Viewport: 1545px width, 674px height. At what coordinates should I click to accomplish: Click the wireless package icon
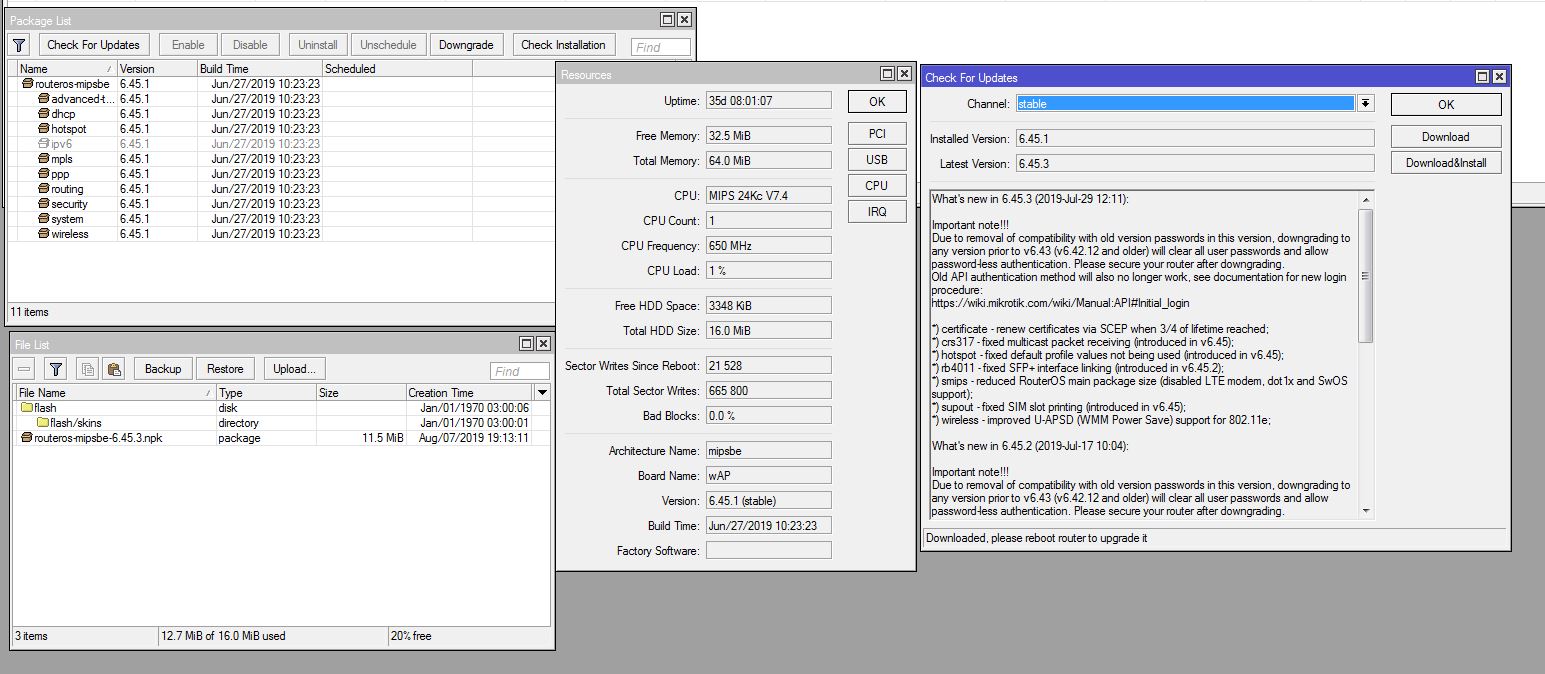(x=44, y=234)
